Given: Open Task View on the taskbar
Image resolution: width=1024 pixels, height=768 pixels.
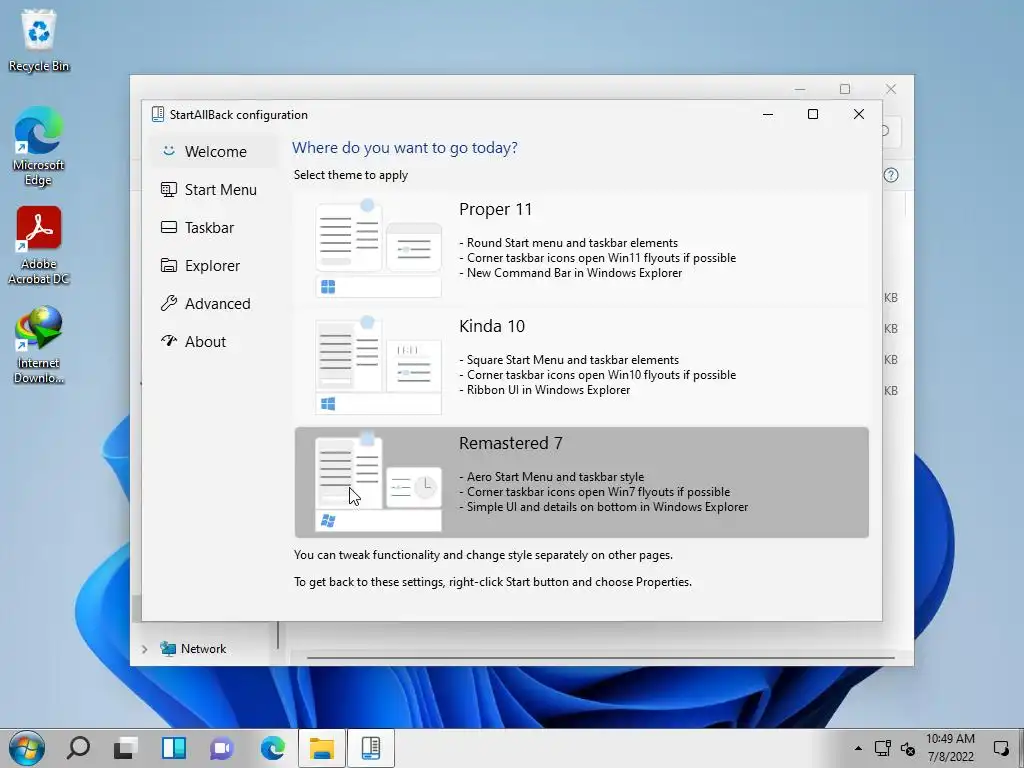Looking at the screenshot, I should click(x=125, y=748).
